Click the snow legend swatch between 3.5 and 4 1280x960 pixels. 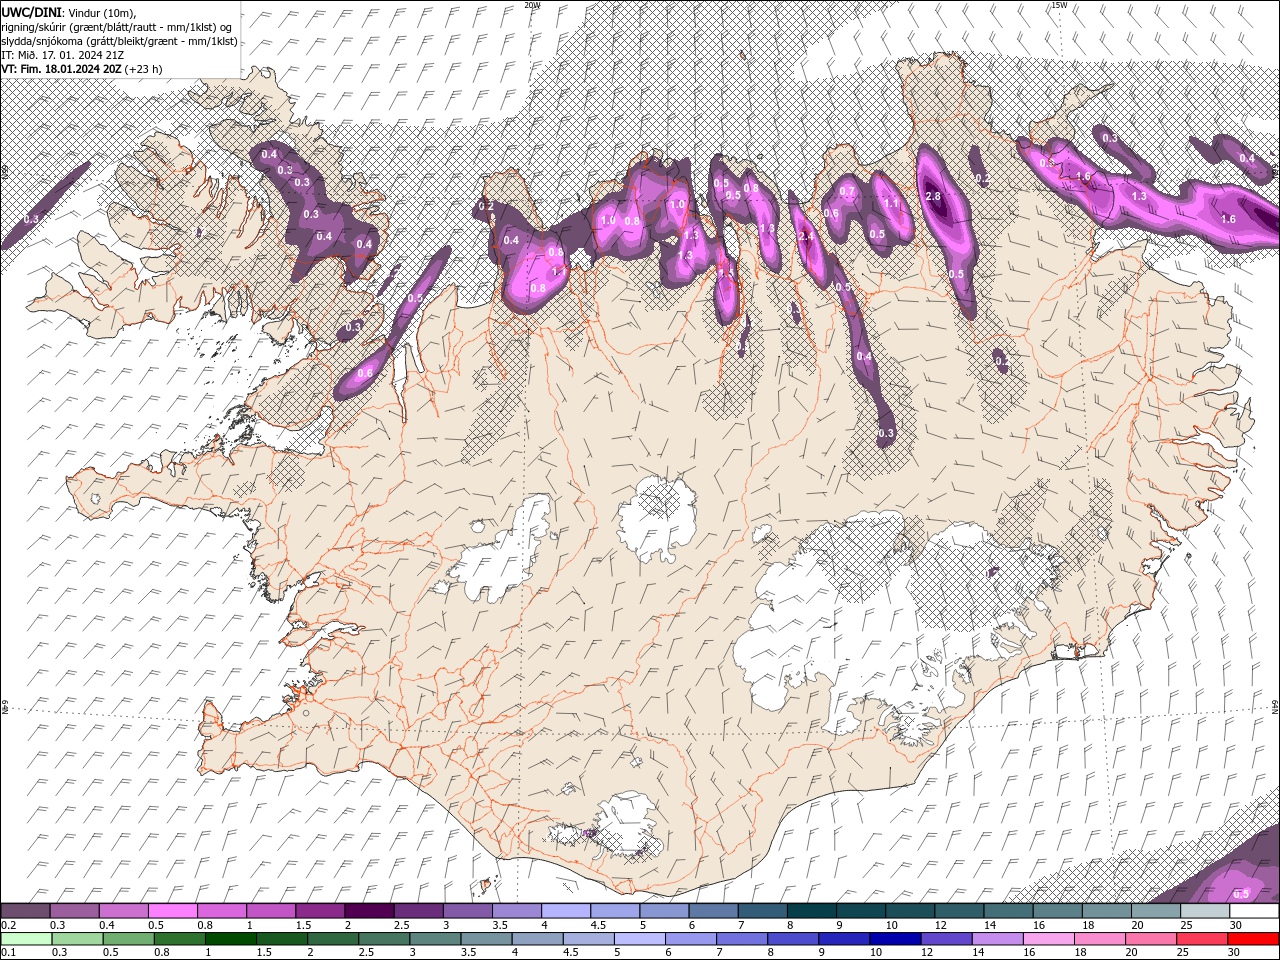(517, 911)
